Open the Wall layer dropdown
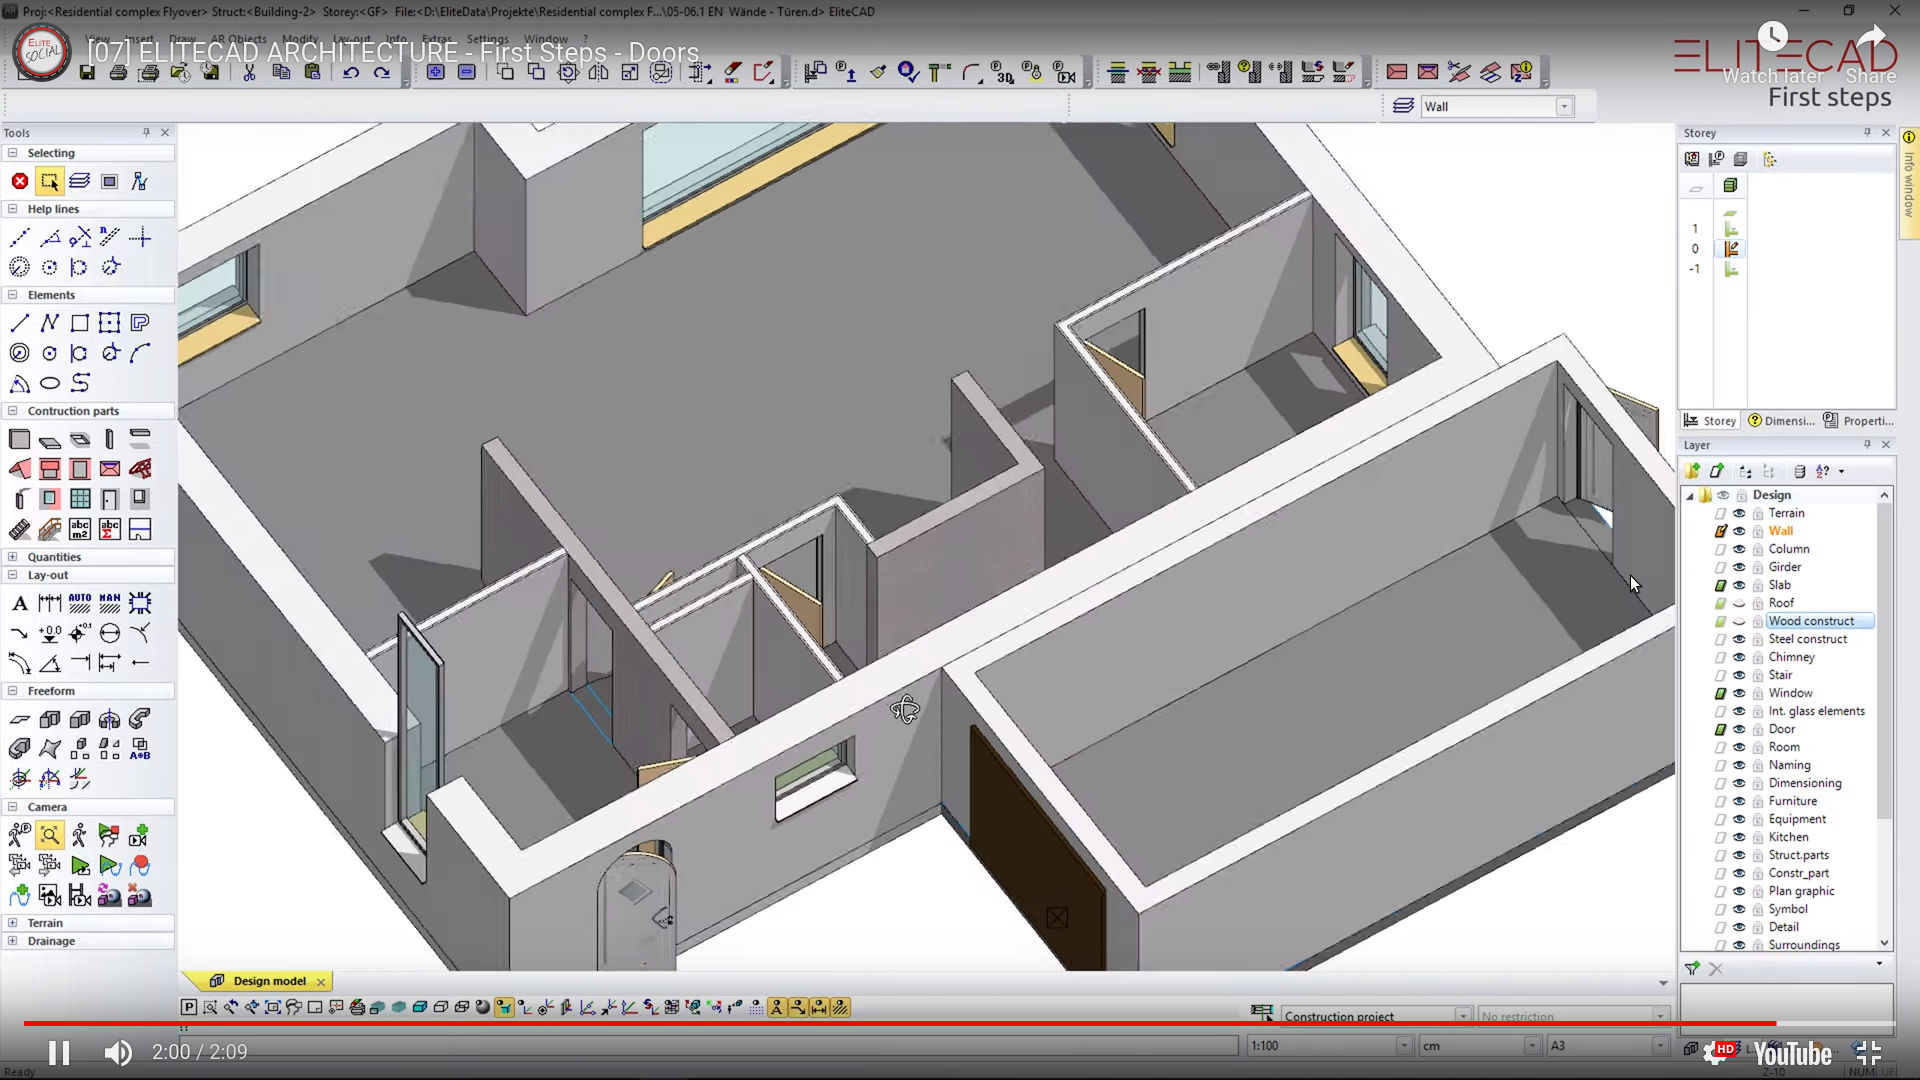The image size is (1920, 1080). tap(1564, 107)
